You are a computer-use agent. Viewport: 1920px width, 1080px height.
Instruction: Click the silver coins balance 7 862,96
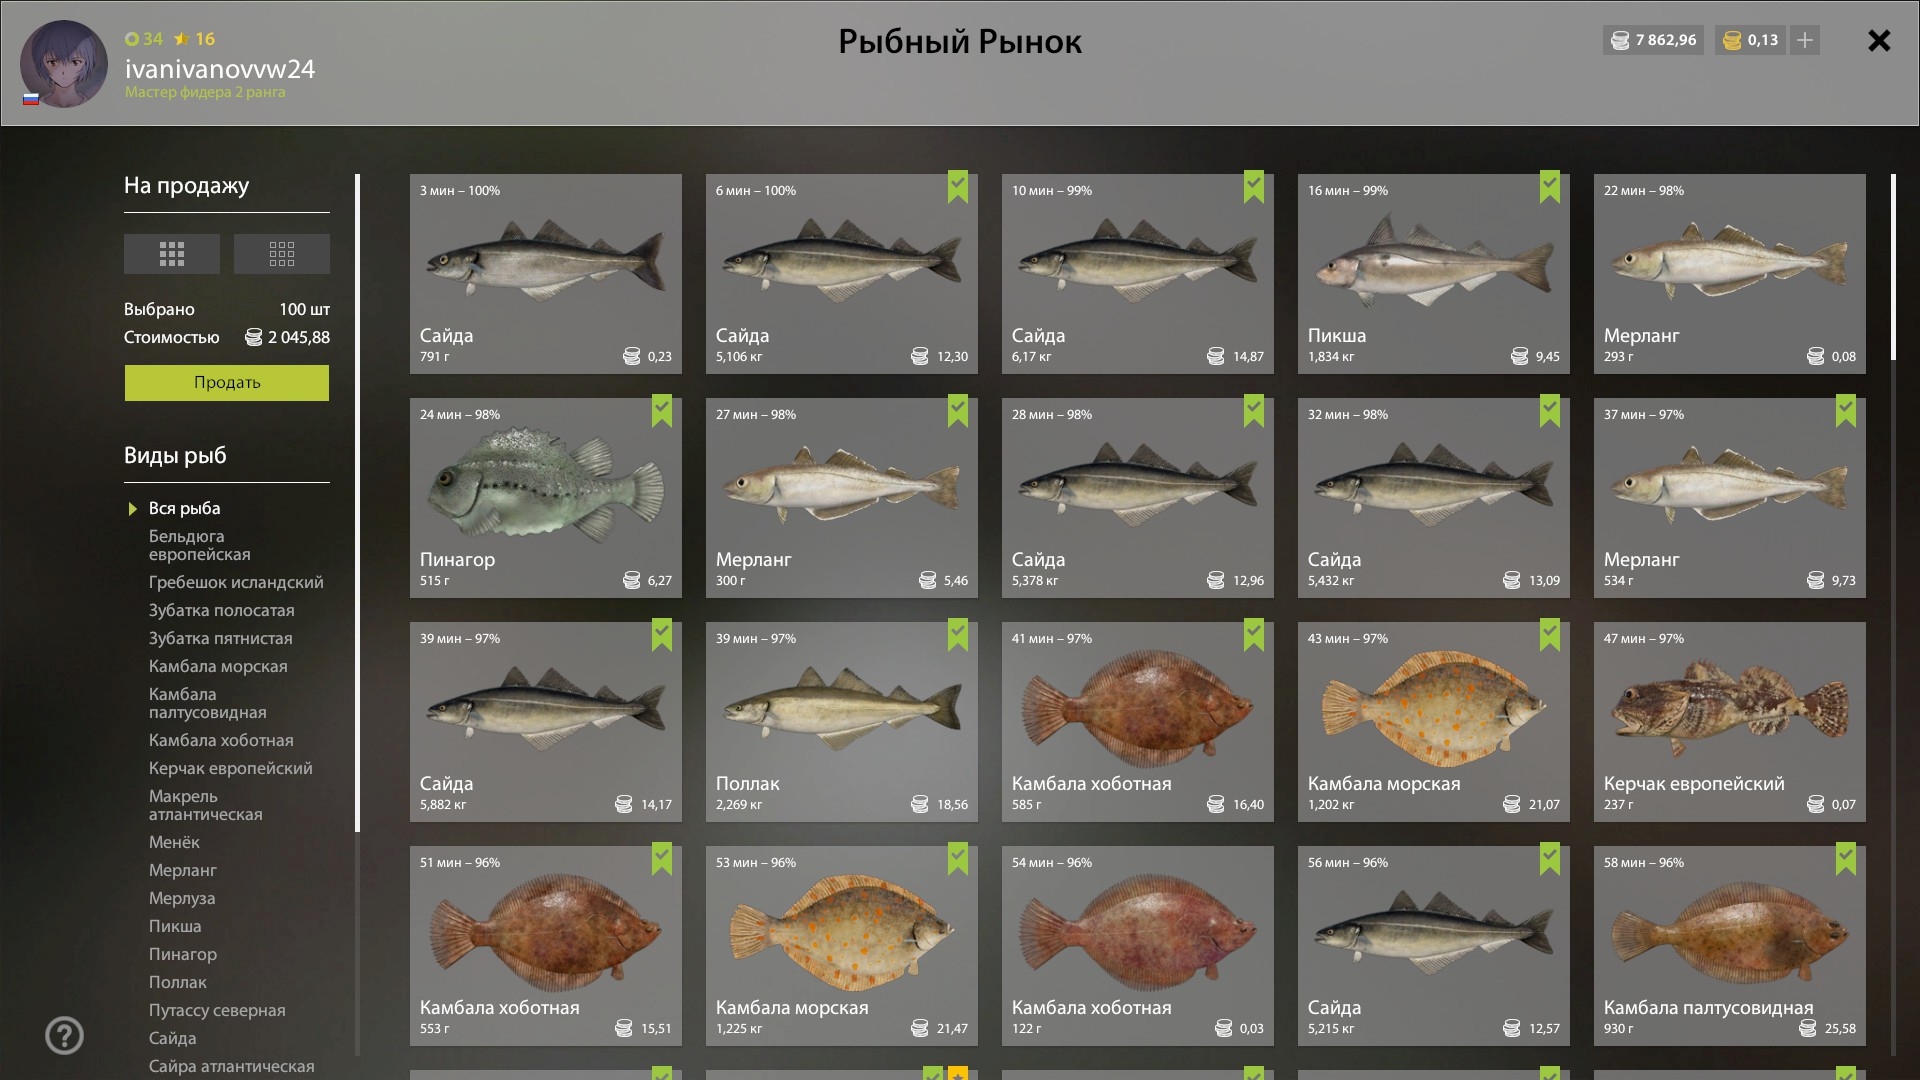1654,40
